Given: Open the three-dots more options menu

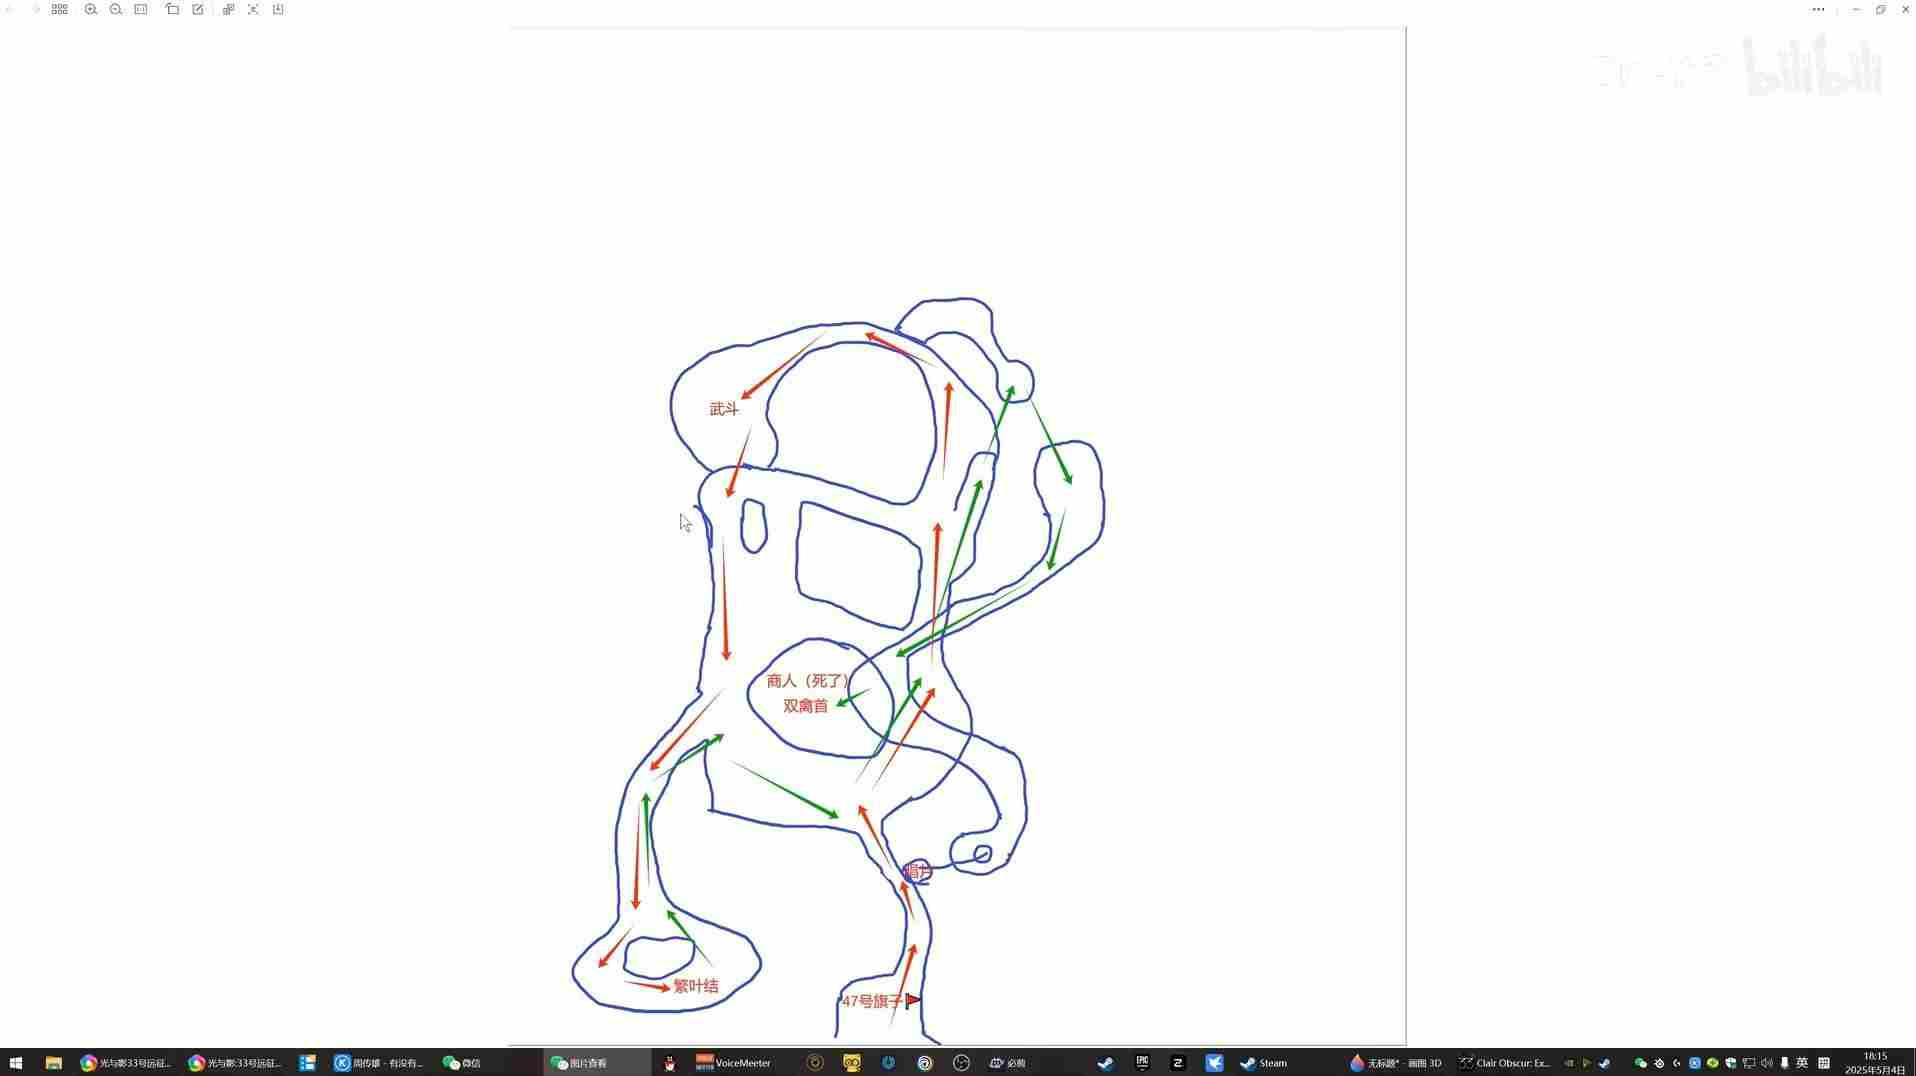Looking at the screenshot, I should pyautogui.click(x=1818, y=9).
